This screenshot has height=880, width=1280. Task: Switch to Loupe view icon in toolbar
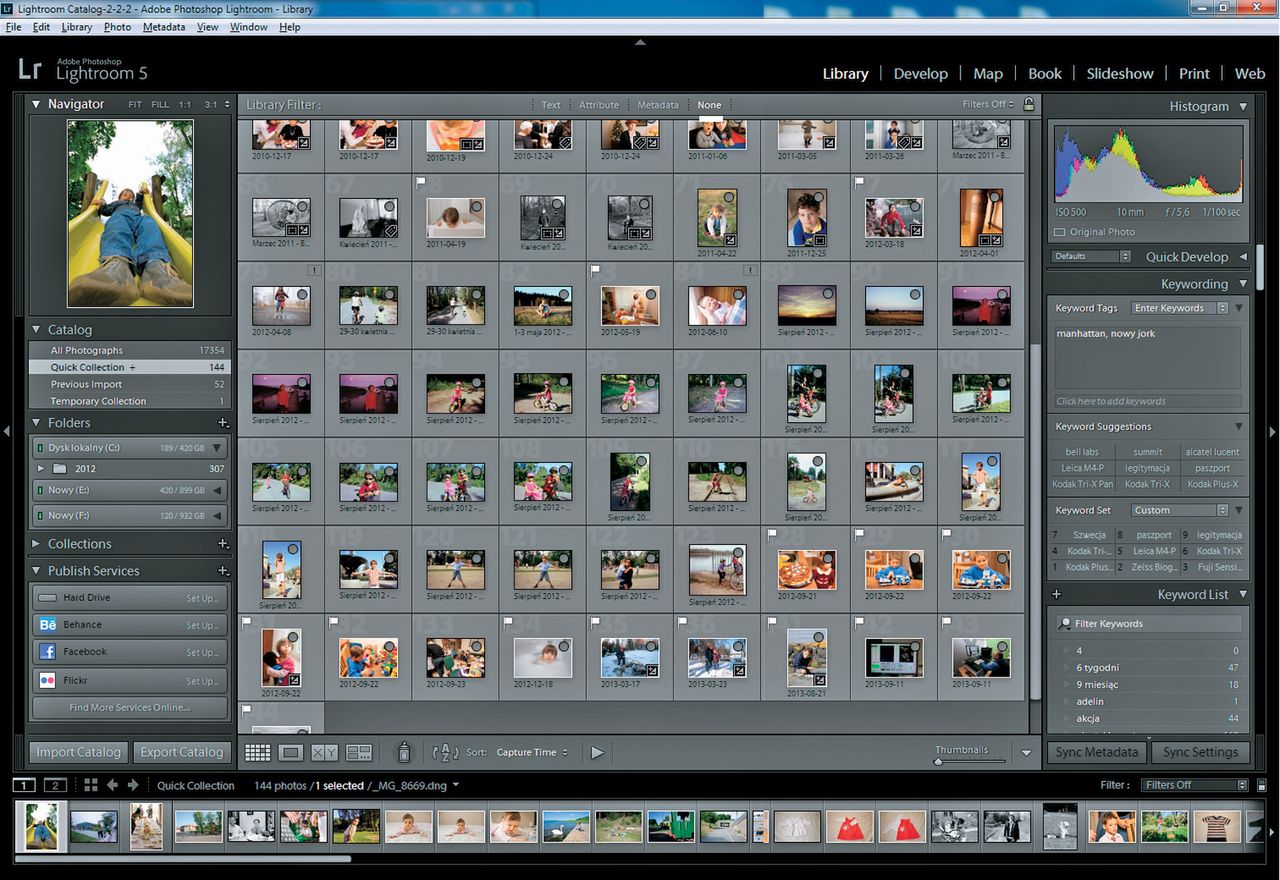[290, 752]
